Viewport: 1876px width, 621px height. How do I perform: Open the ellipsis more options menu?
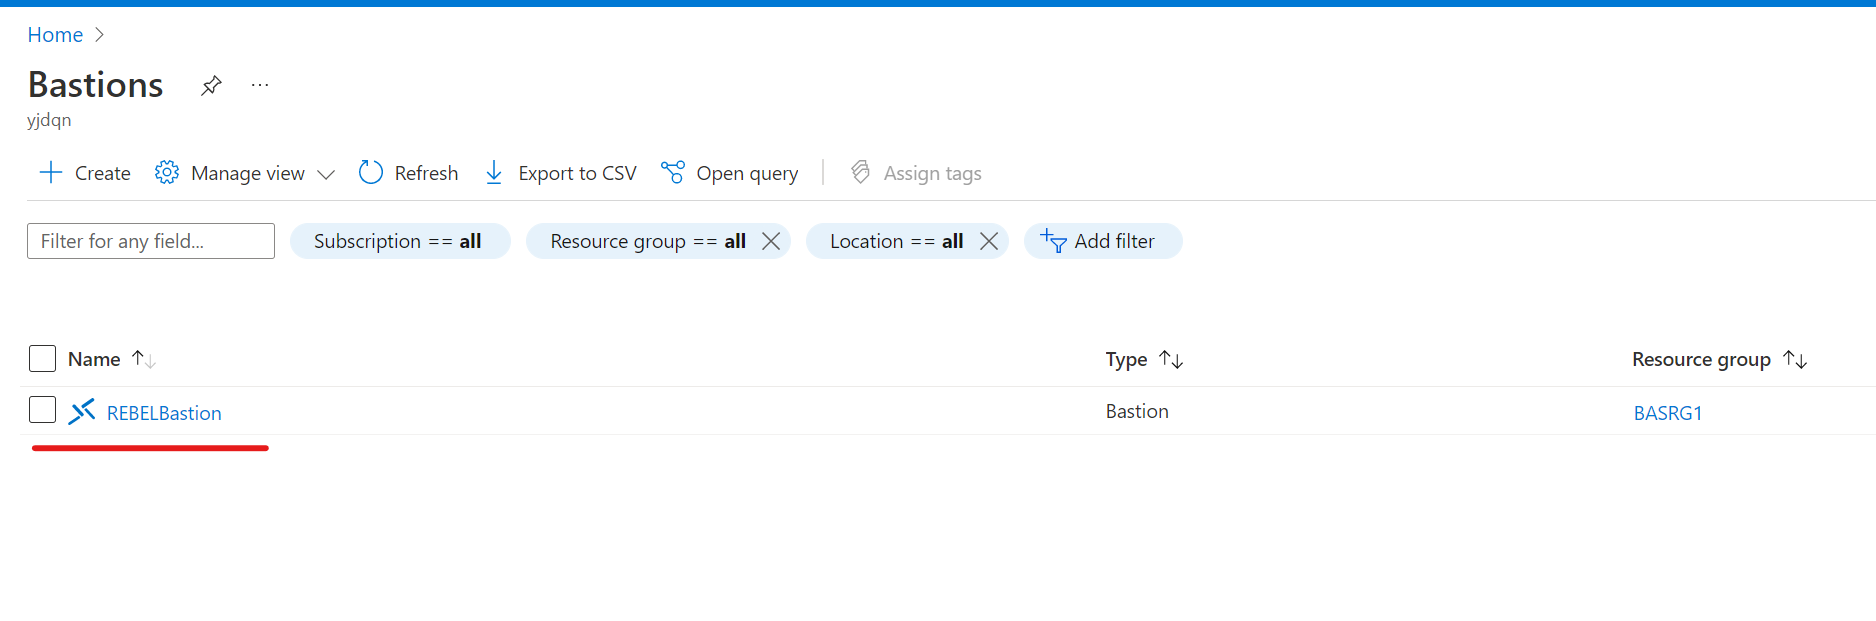click(260, 85)
